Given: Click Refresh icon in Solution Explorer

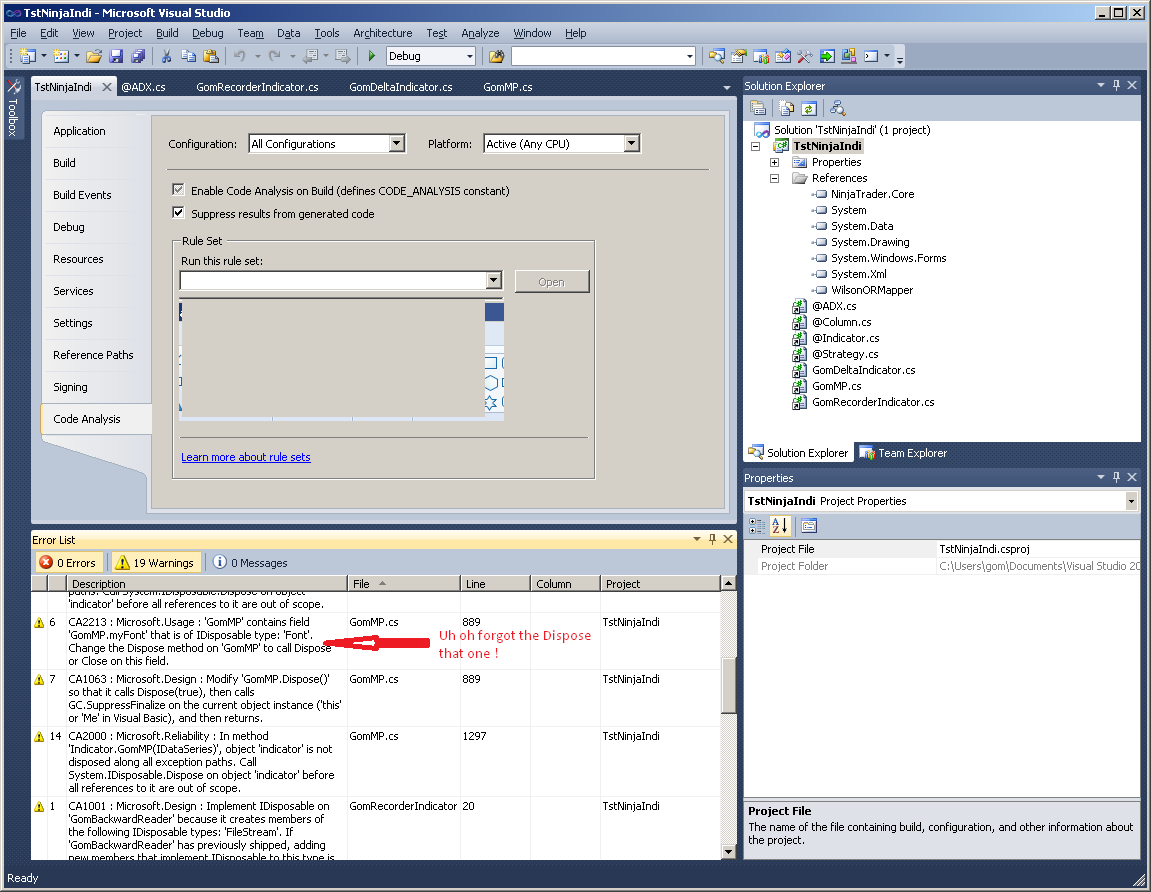Looking at the screenshot, I should (x=809, y=109).
